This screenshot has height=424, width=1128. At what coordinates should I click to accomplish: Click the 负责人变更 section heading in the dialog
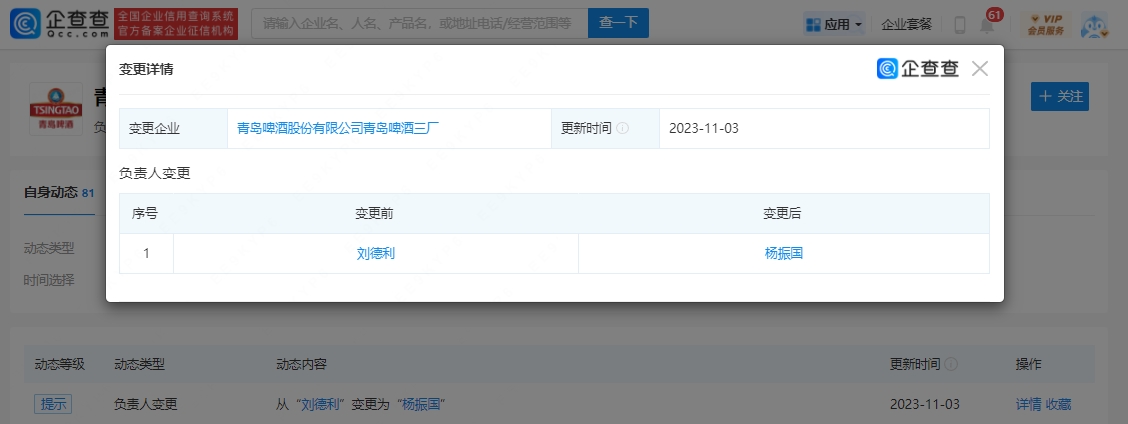[x=155, y=173]
